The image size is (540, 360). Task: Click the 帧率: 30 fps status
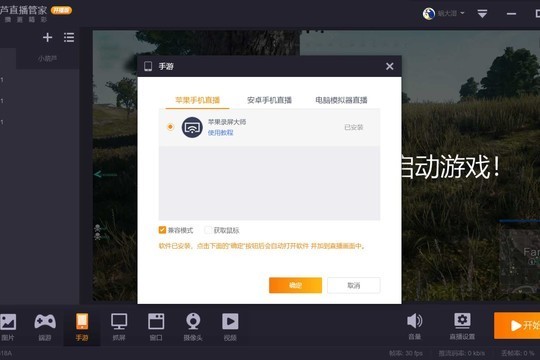406,353
